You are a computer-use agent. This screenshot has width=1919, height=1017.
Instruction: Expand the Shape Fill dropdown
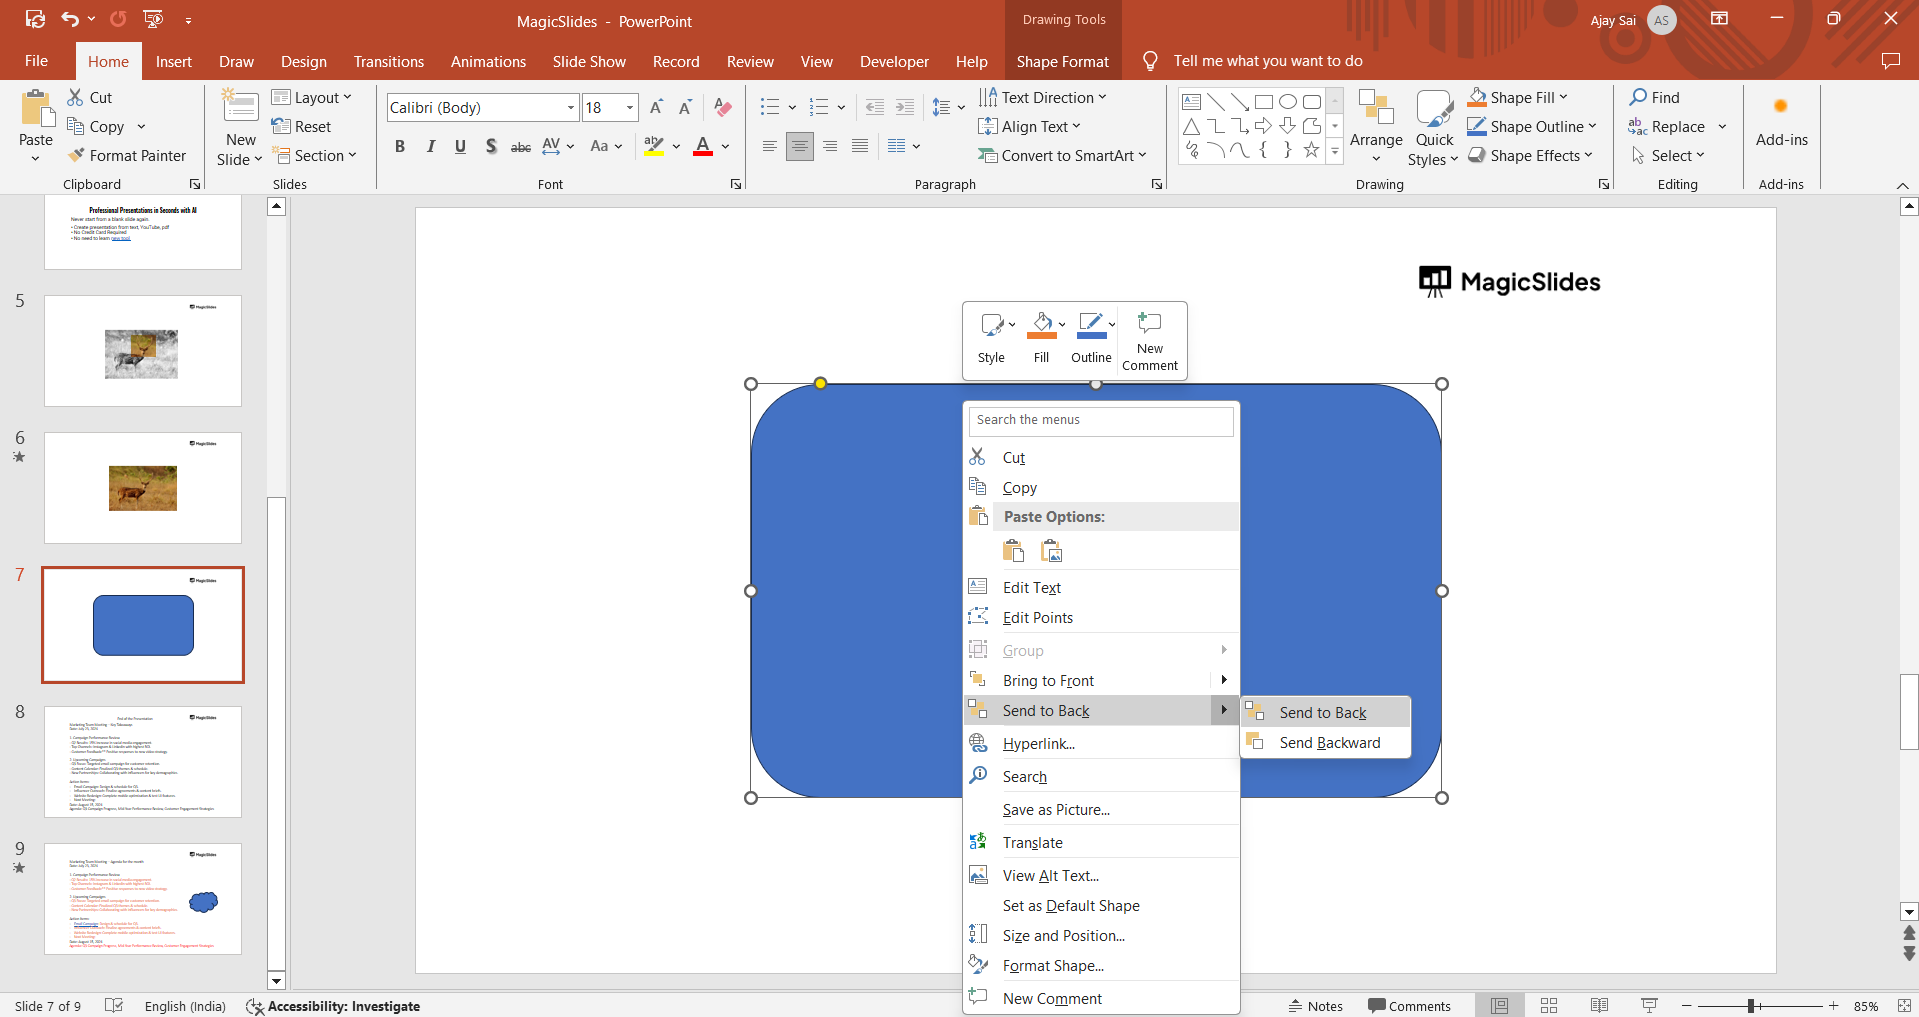1563,97
